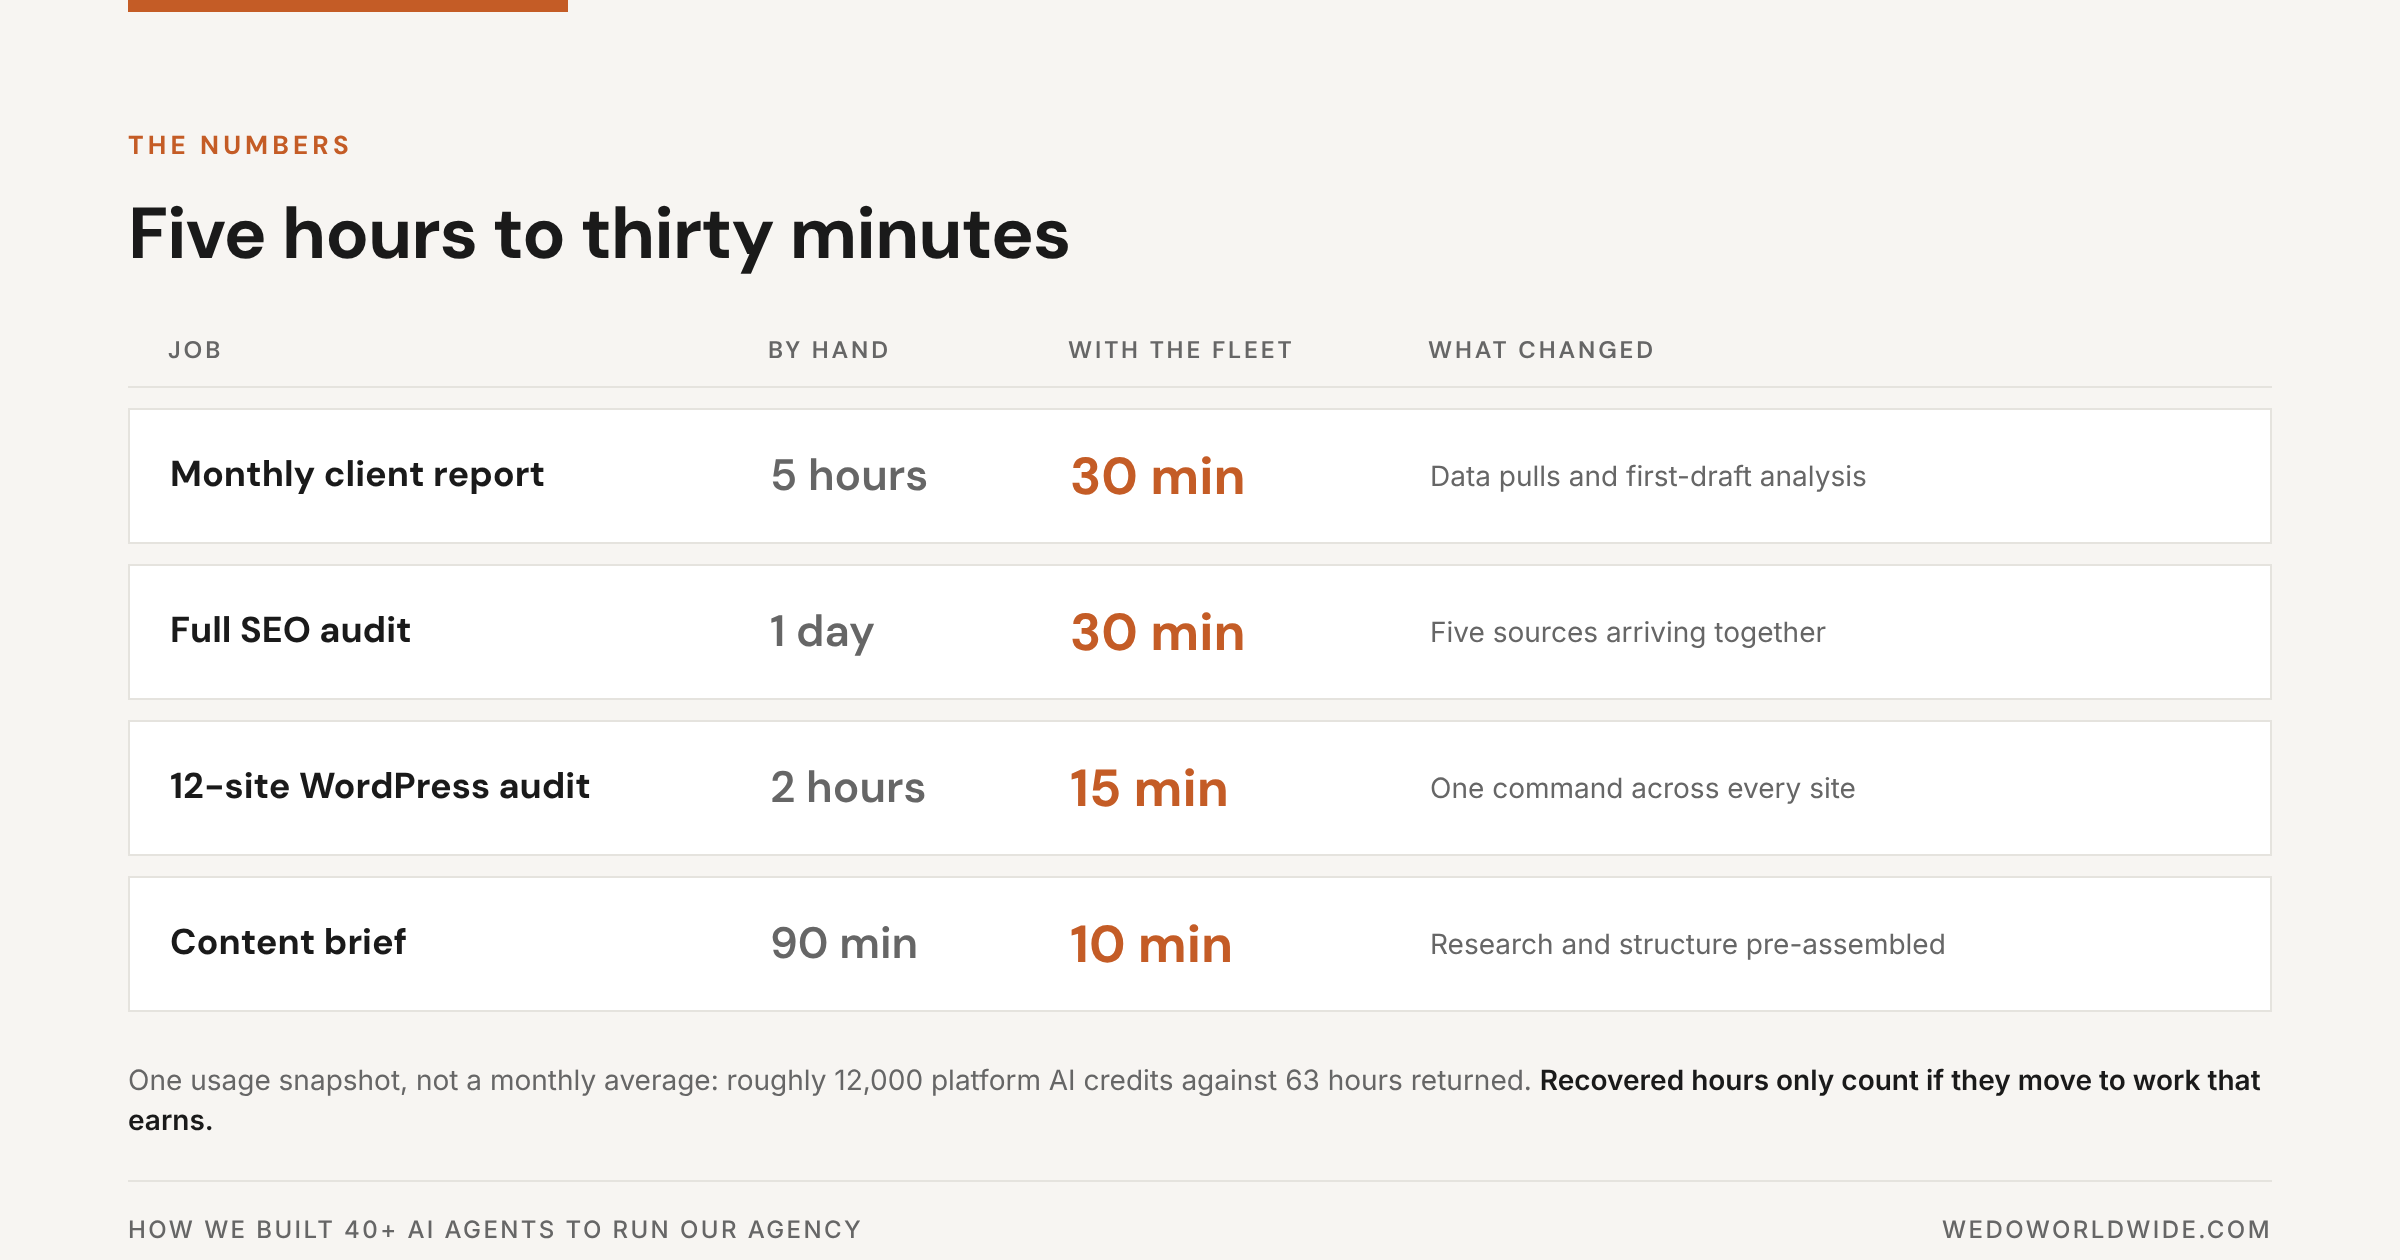Image resolution: width=2400 pixels, height=1260 pixels.
Task: Click the '10 min' fleet value
Action: coord(1151,944)
